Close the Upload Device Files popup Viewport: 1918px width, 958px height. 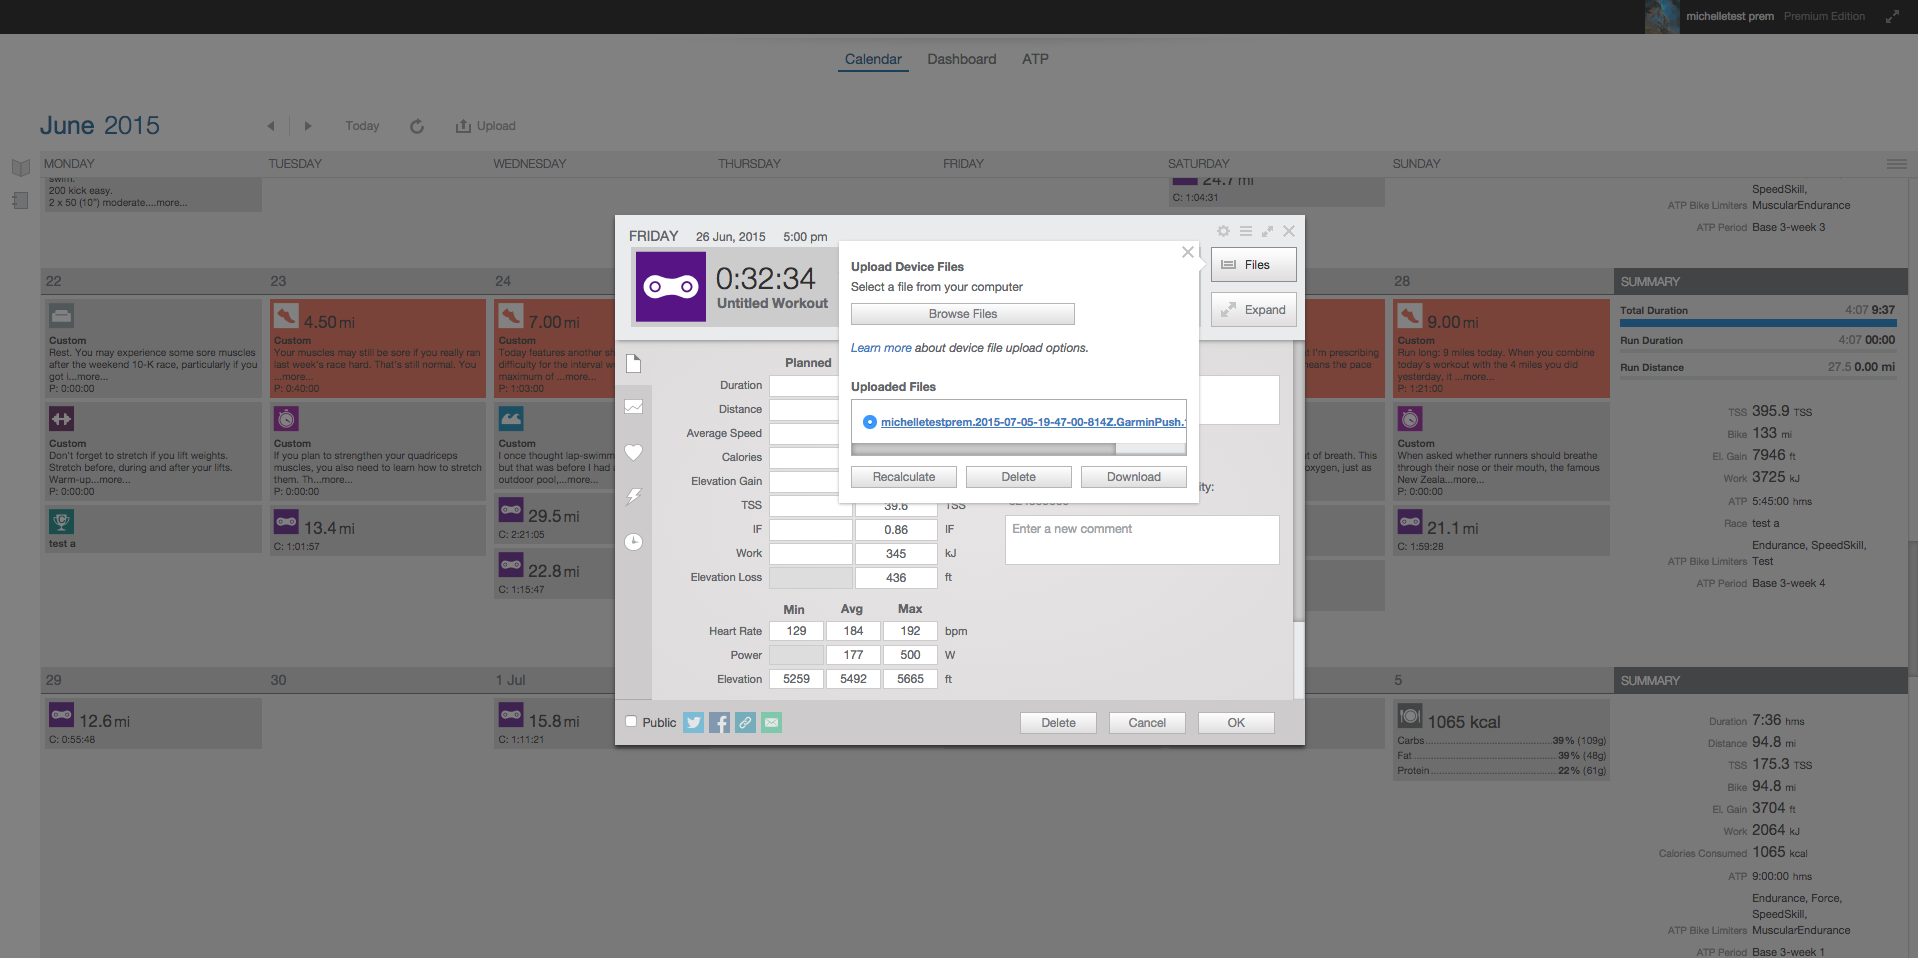[1188, 252]
